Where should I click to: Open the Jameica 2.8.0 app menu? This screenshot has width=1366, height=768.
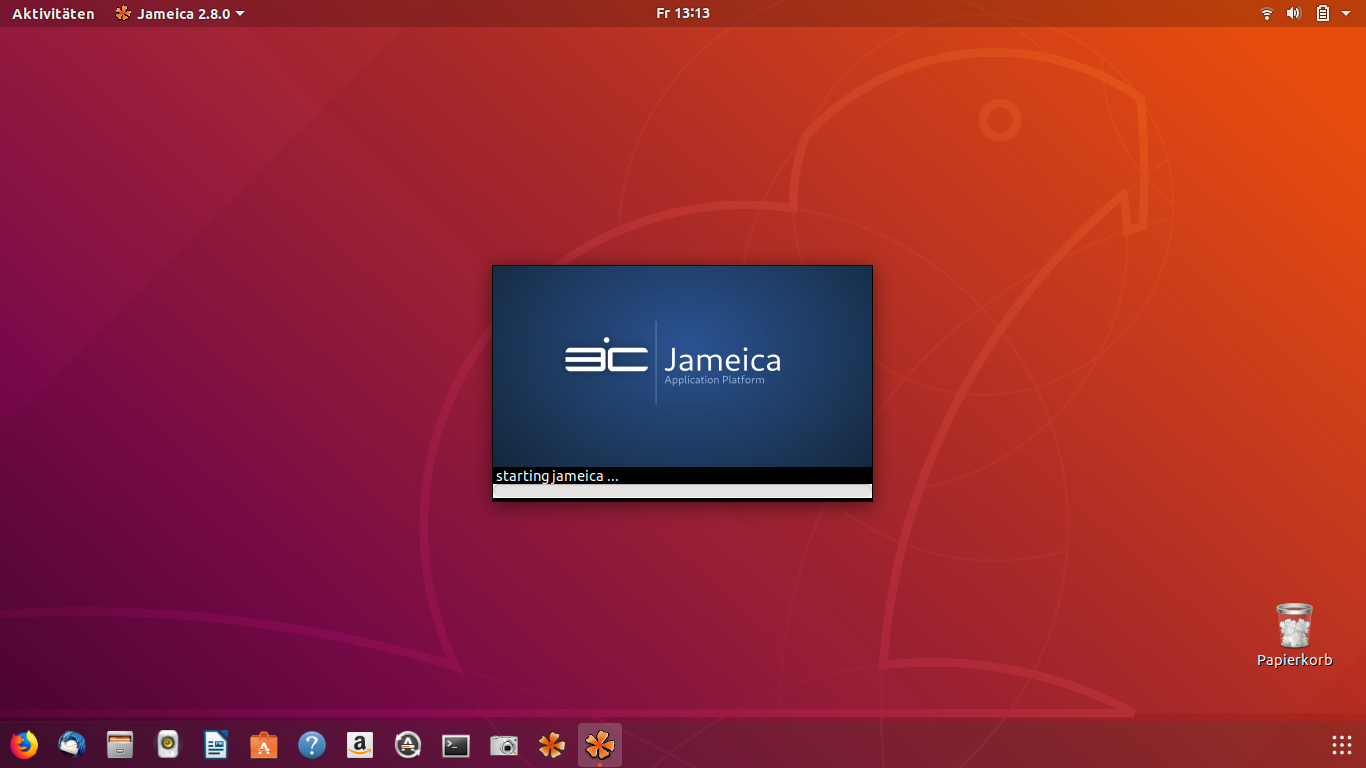180,13
